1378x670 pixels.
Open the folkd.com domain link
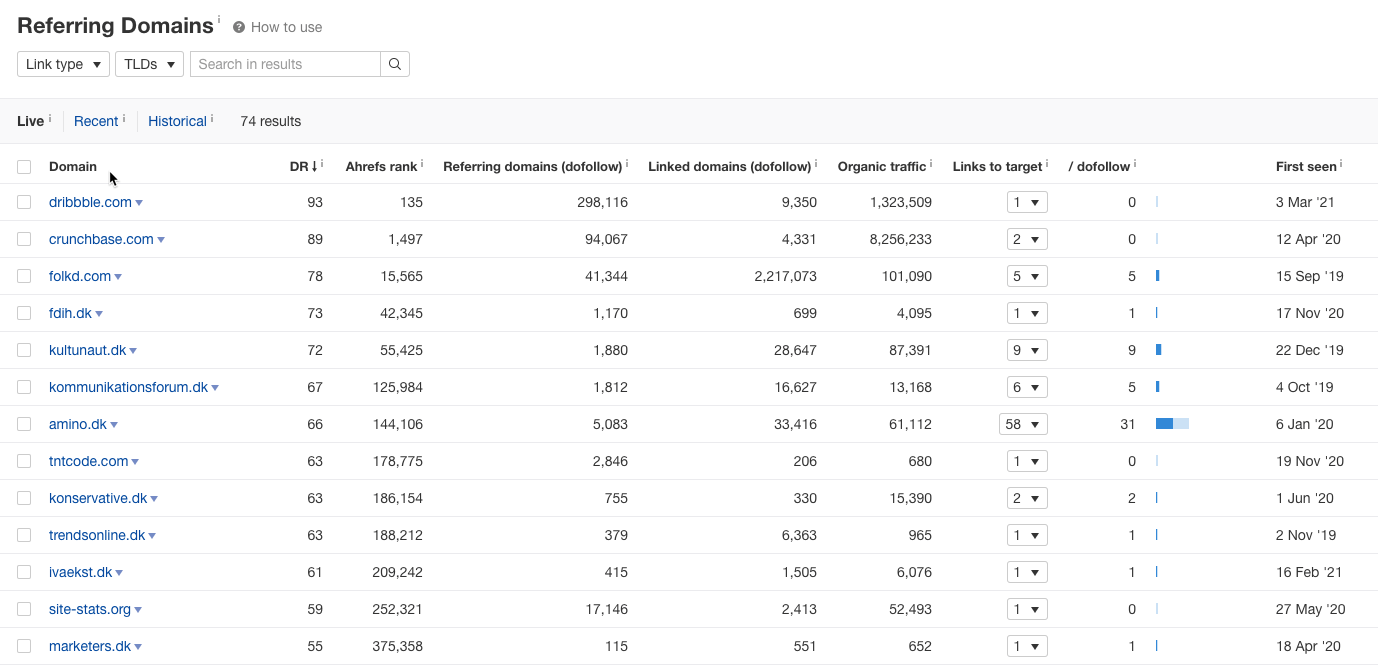[x=80, y=276]
